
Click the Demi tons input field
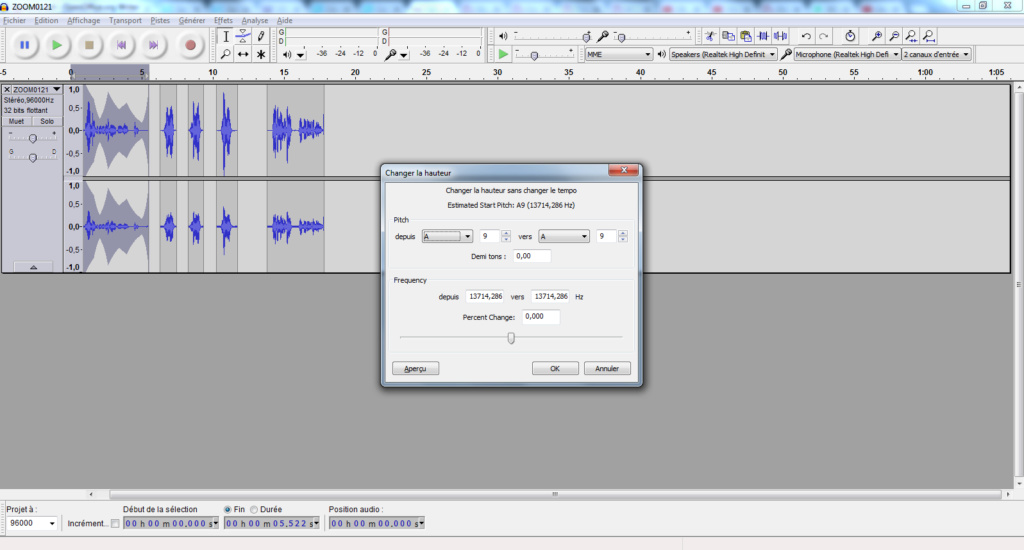pos(532,256)
